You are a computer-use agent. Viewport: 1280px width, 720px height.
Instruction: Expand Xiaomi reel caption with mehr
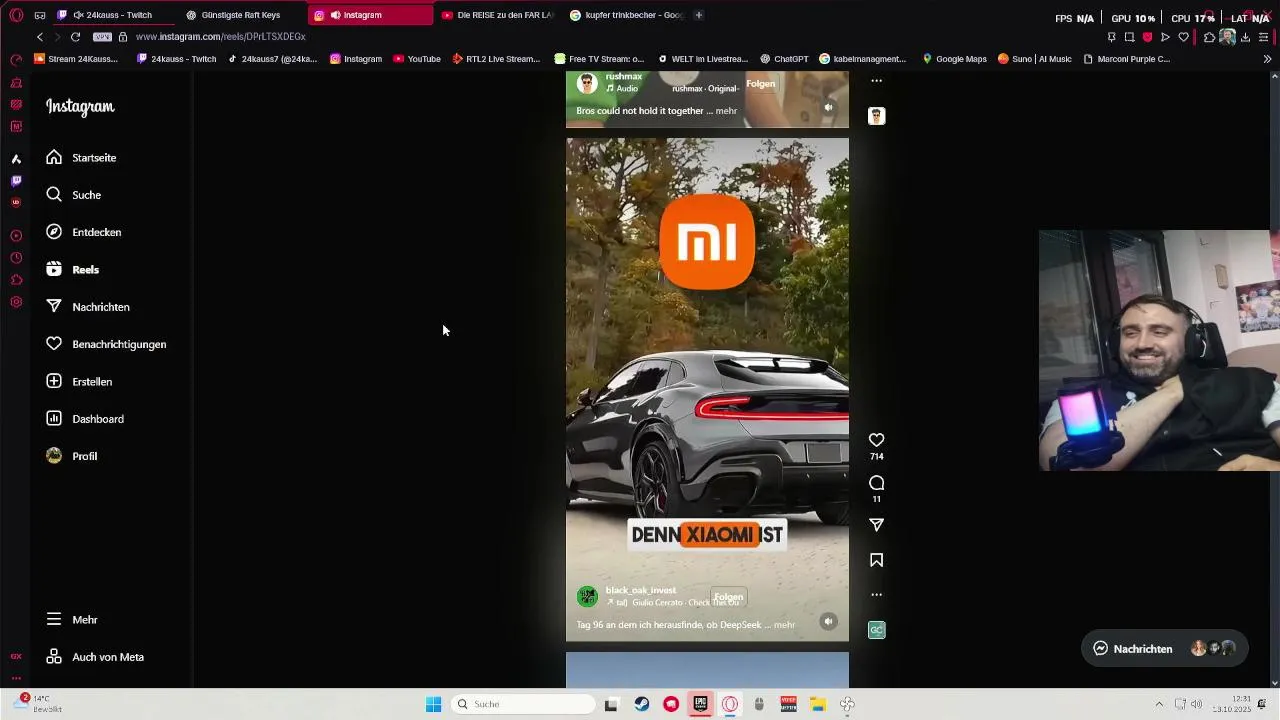[x=784, y=625]
